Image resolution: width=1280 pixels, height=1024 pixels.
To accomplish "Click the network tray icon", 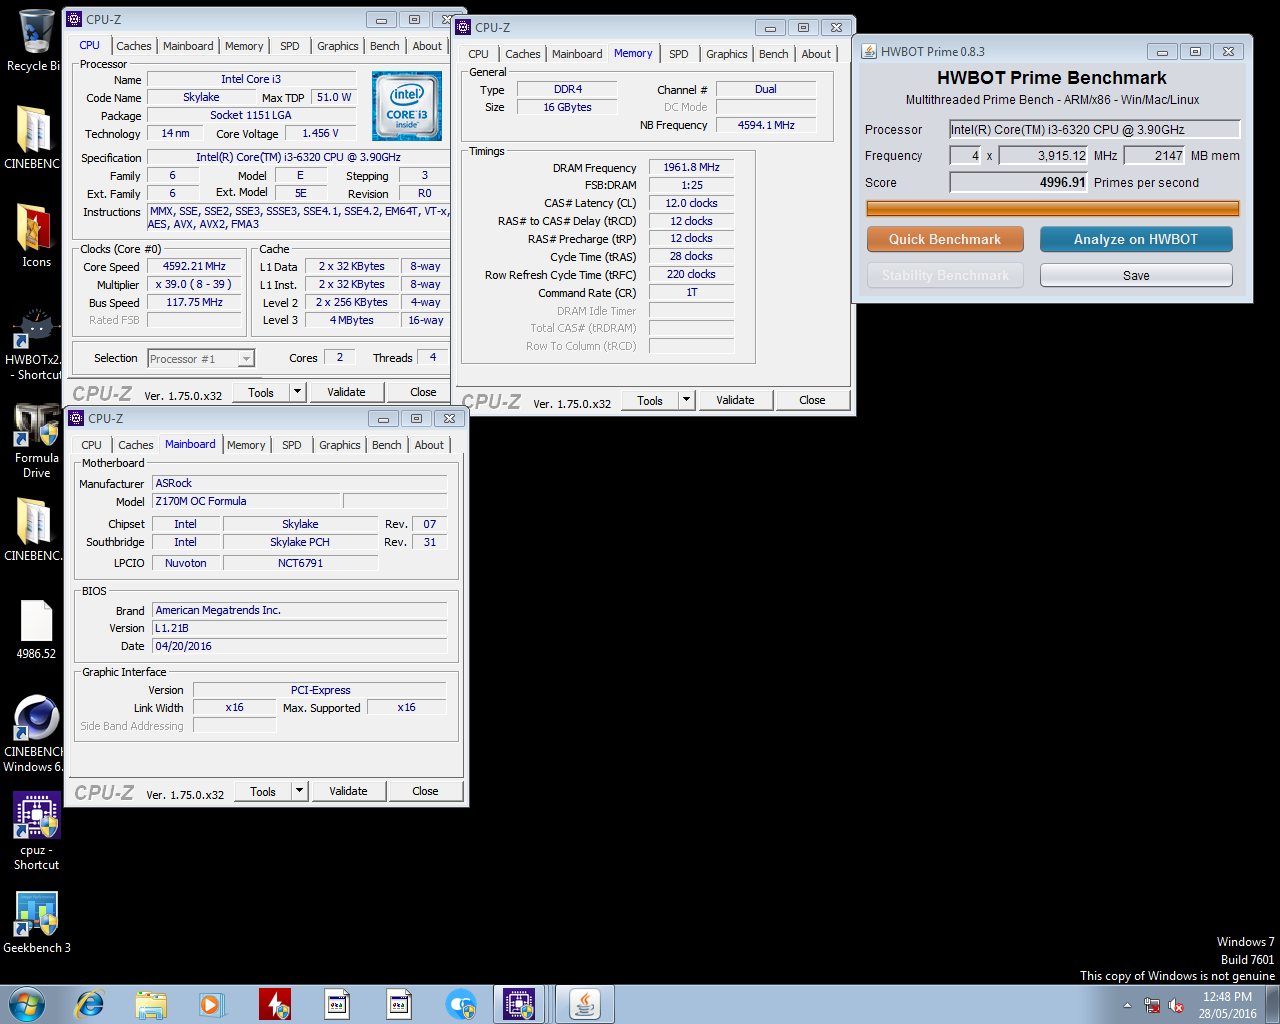I will tap(1152, 1005).
